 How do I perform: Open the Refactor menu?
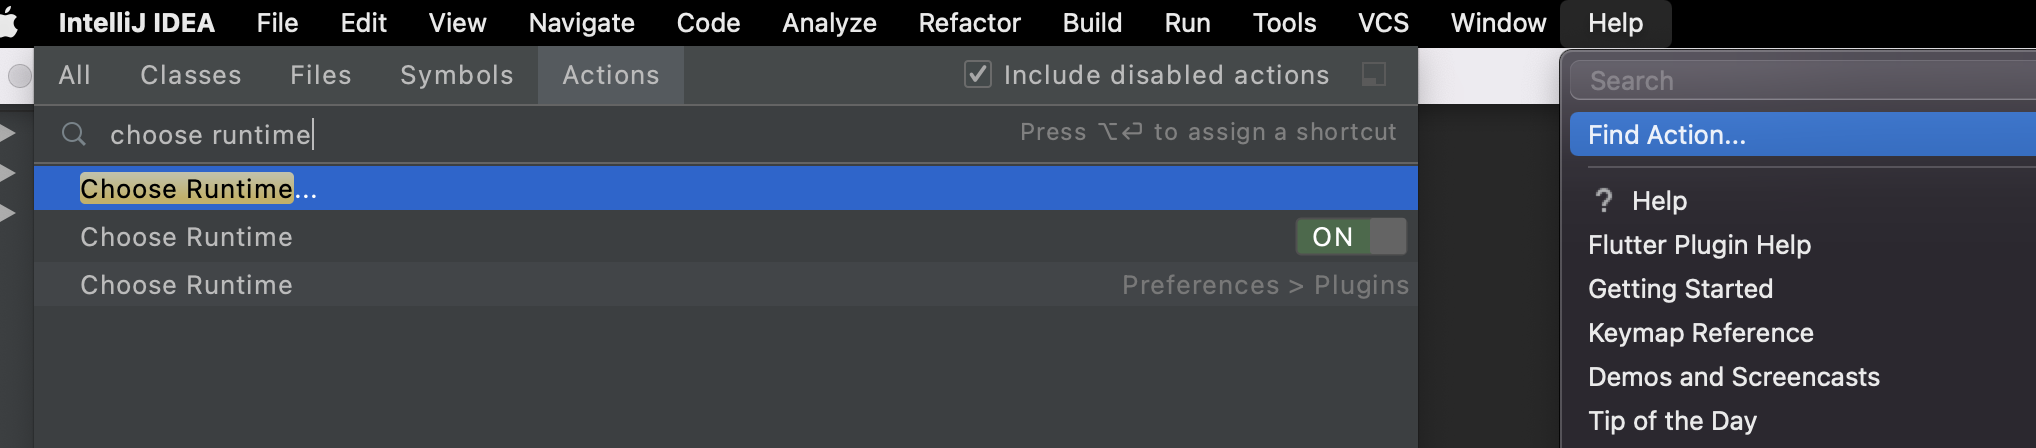tap(969, 23)
